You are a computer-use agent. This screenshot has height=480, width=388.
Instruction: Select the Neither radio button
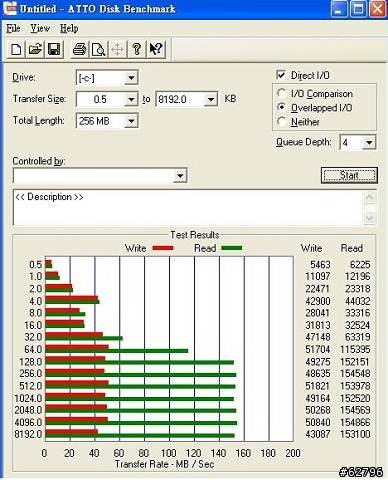click(282, 122)
